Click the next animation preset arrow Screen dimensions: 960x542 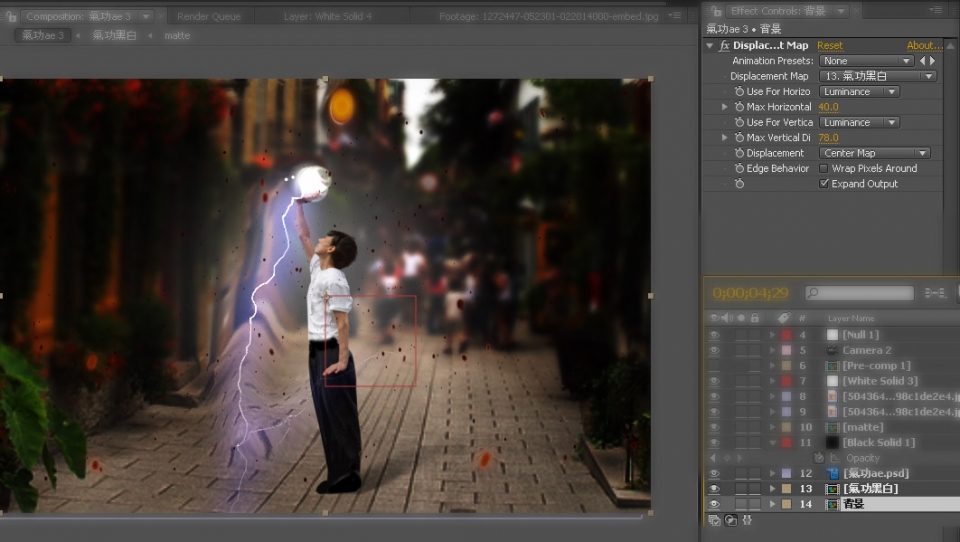point(933,61)
